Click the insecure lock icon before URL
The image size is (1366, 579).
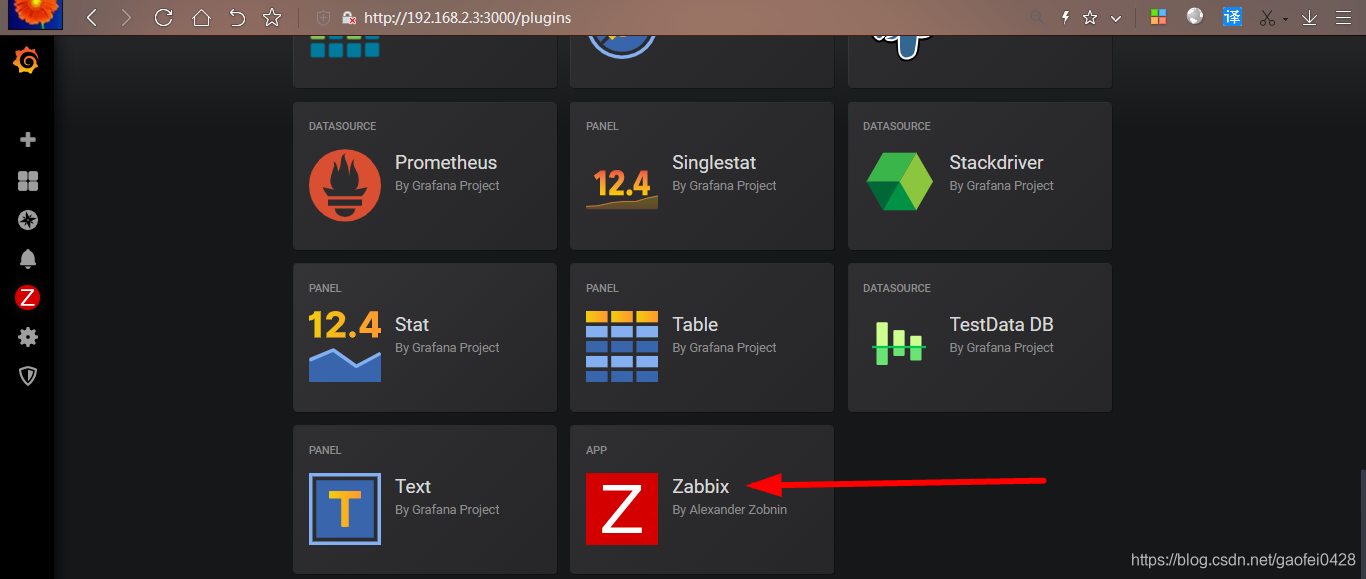349,18
